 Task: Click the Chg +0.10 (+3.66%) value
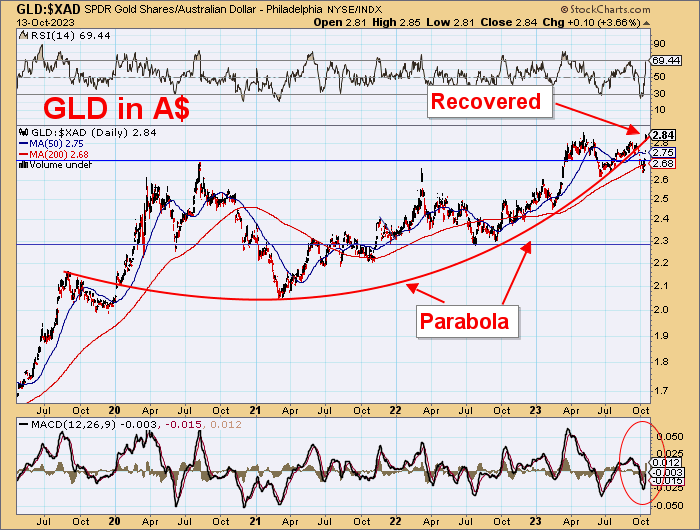(592, 22)
